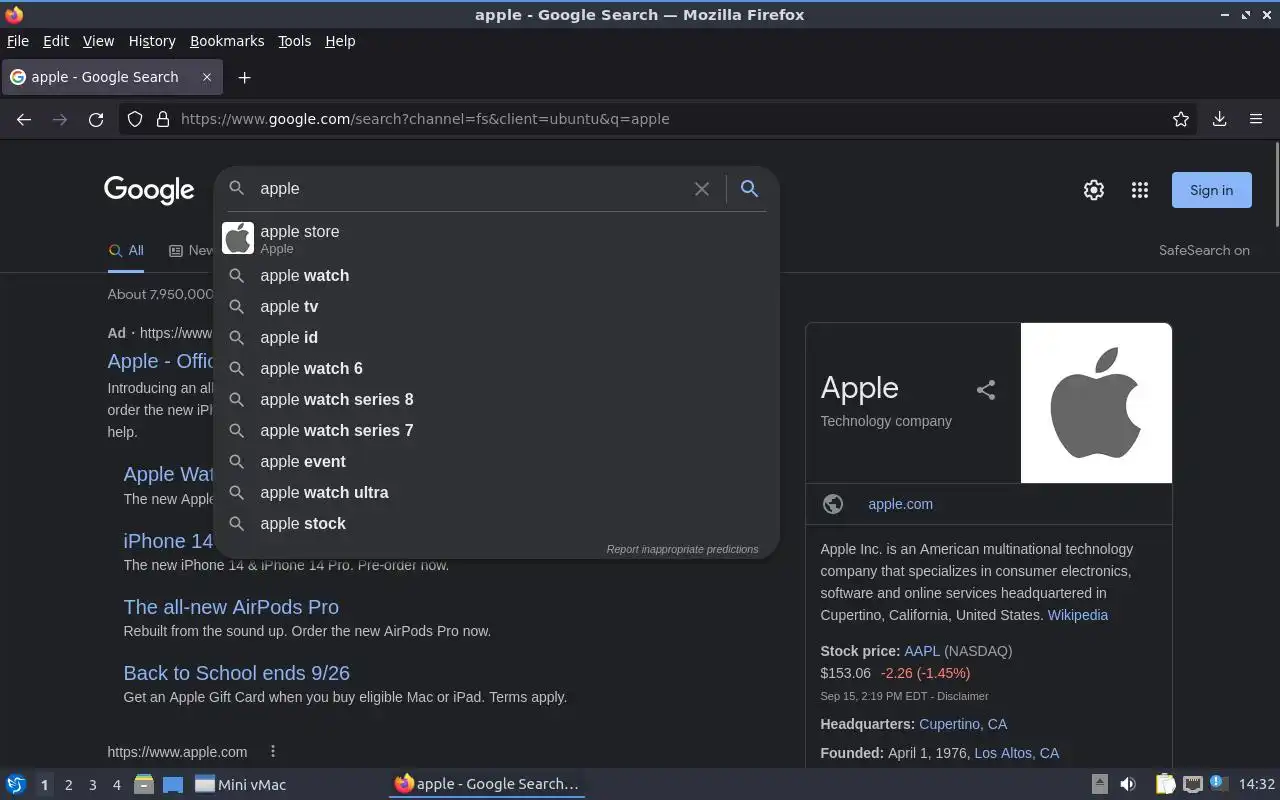Choose the apple watch ultra suggestion
The image size is (1280, 800).
496,492
